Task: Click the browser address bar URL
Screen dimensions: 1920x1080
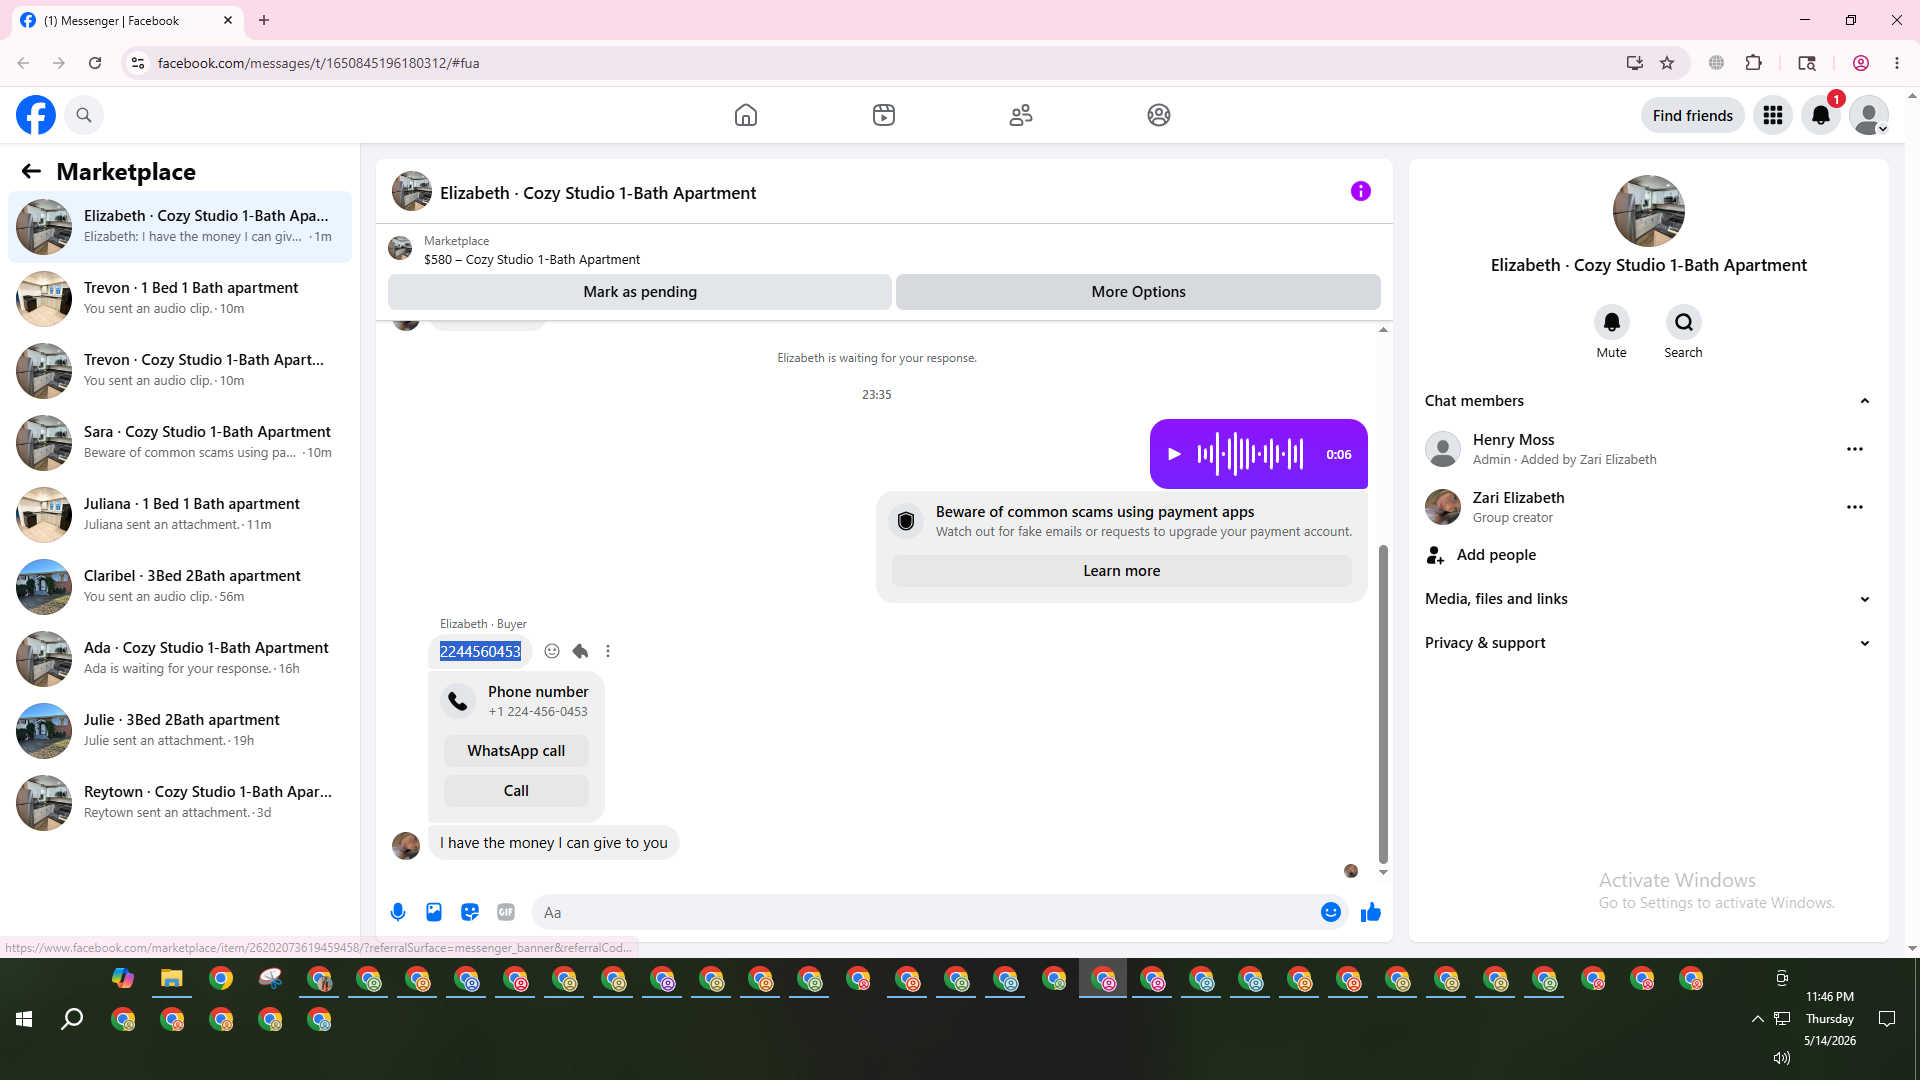Action: [x=318, y=63]
